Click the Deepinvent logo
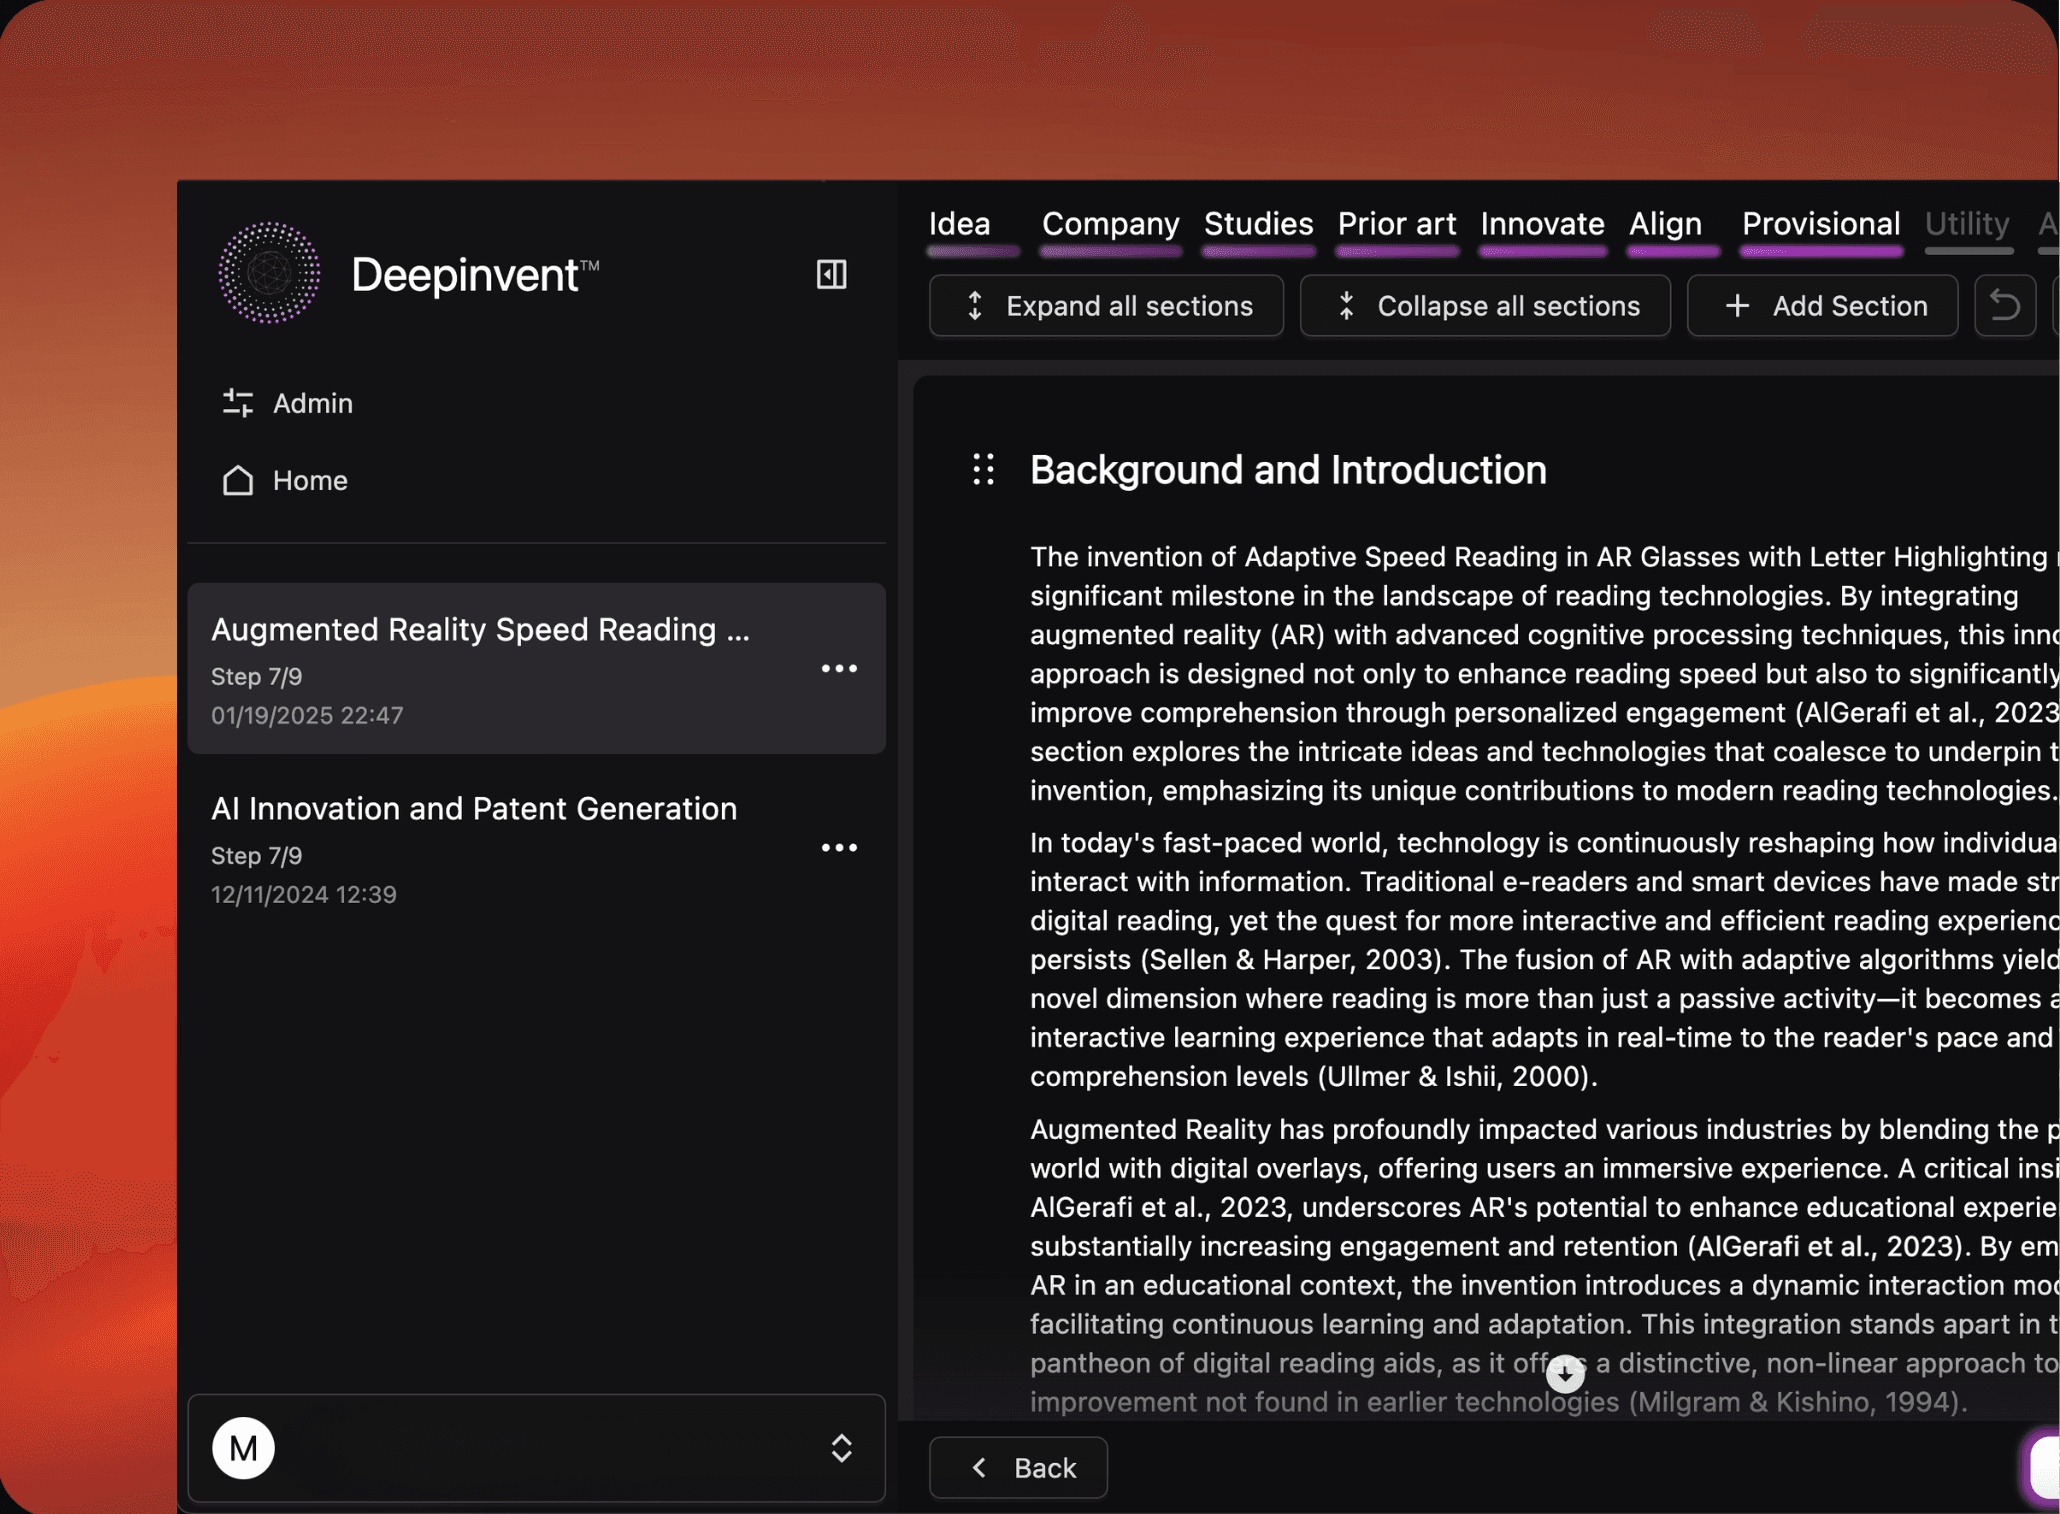 coord(269,273)
